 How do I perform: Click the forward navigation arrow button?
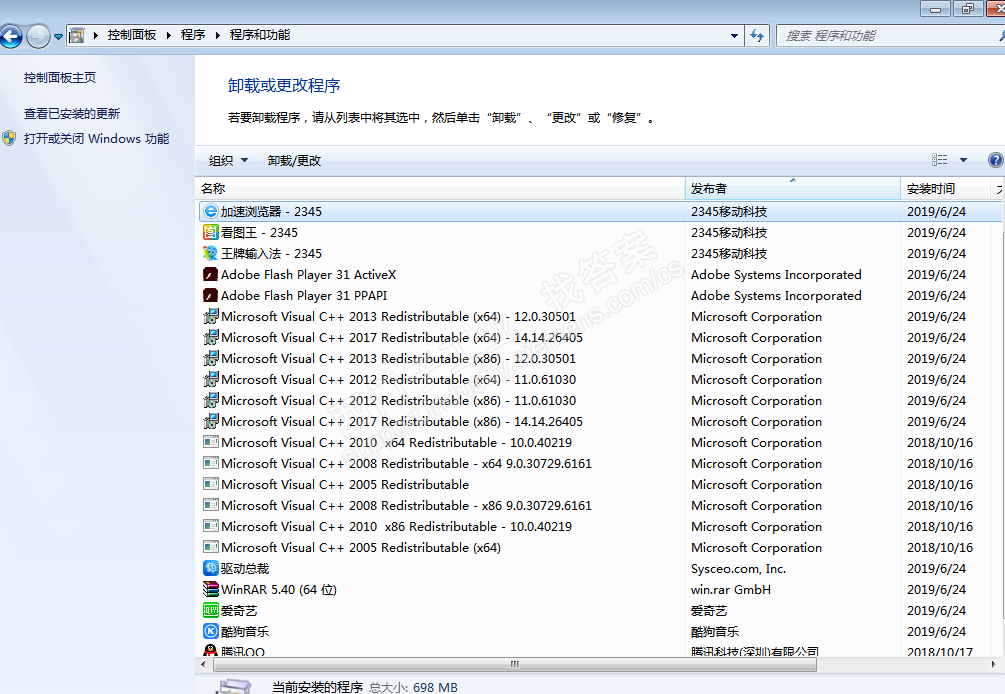[x=38, y=36]
